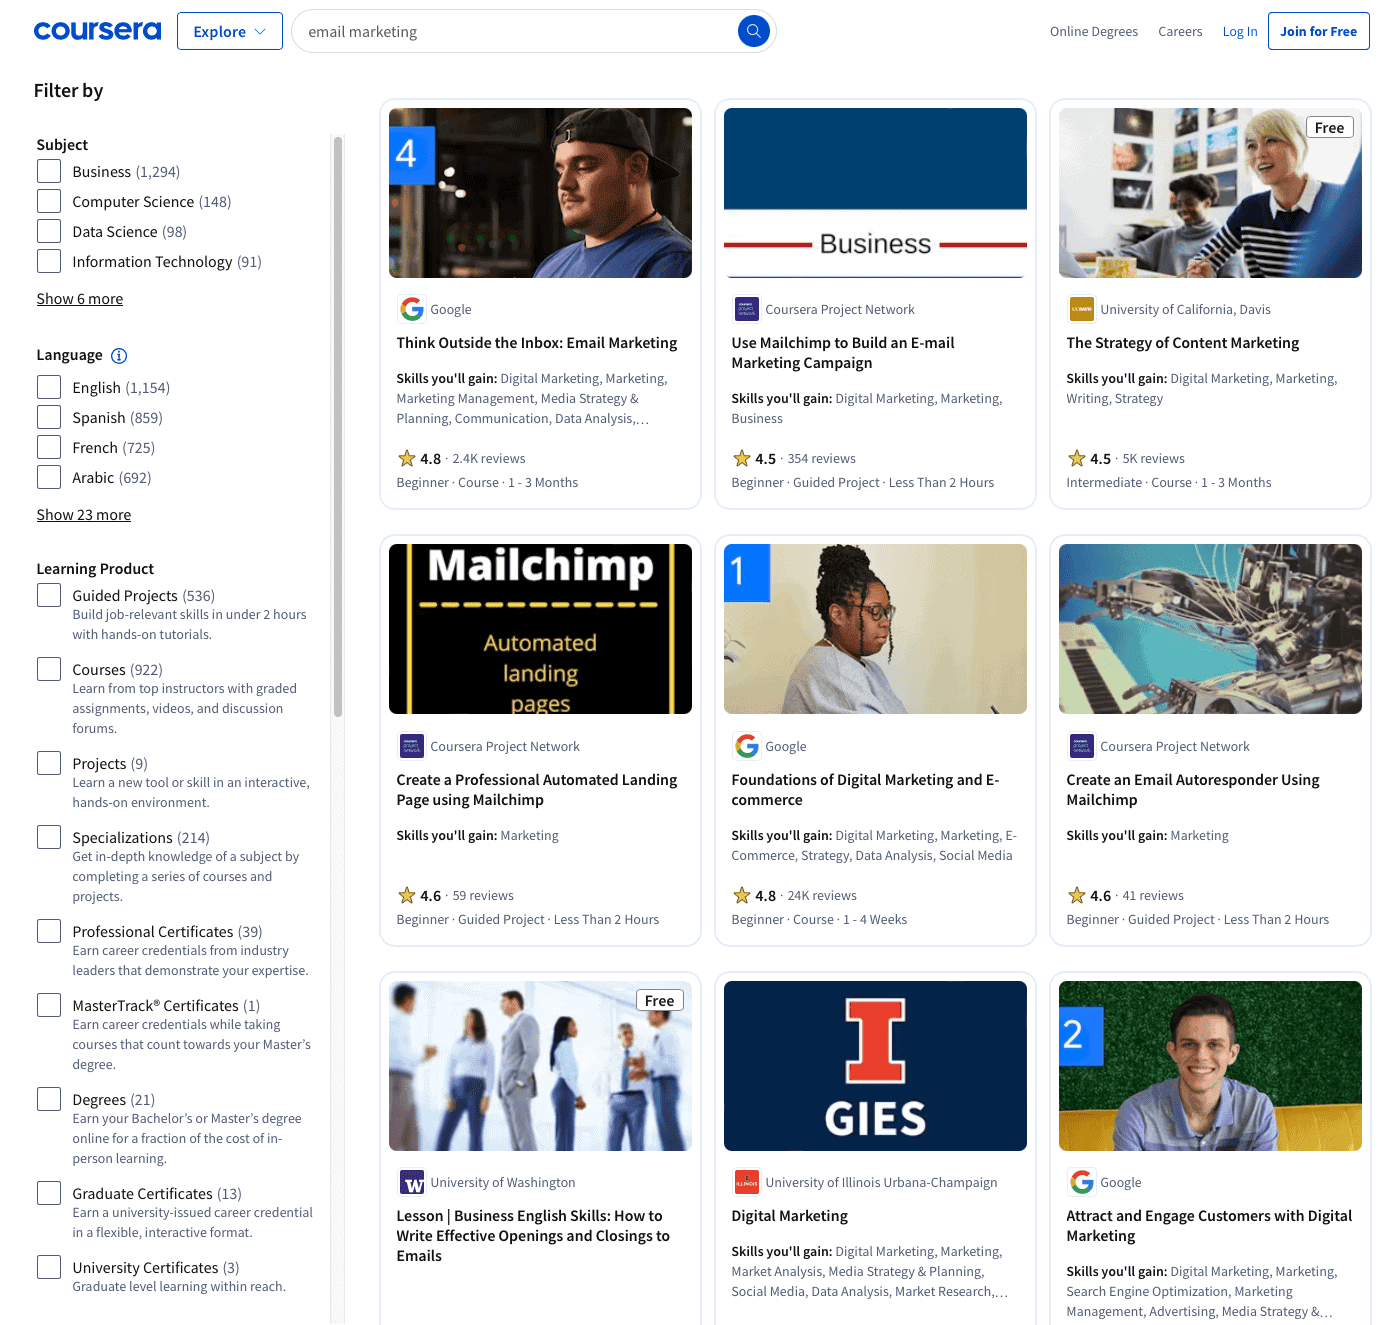Open the Digital Marketing course title
Image resolution: width=1389 pixels, height=1325 pixels.
(790, 1216)
